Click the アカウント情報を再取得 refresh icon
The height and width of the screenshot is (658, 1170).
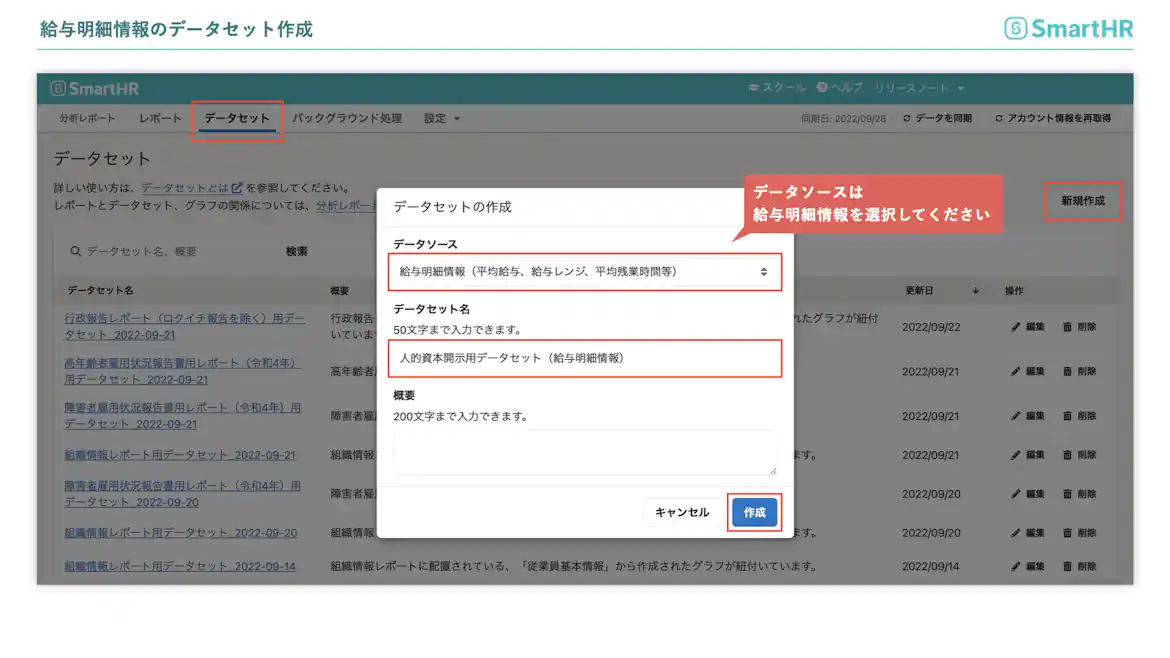(1000, 117)
